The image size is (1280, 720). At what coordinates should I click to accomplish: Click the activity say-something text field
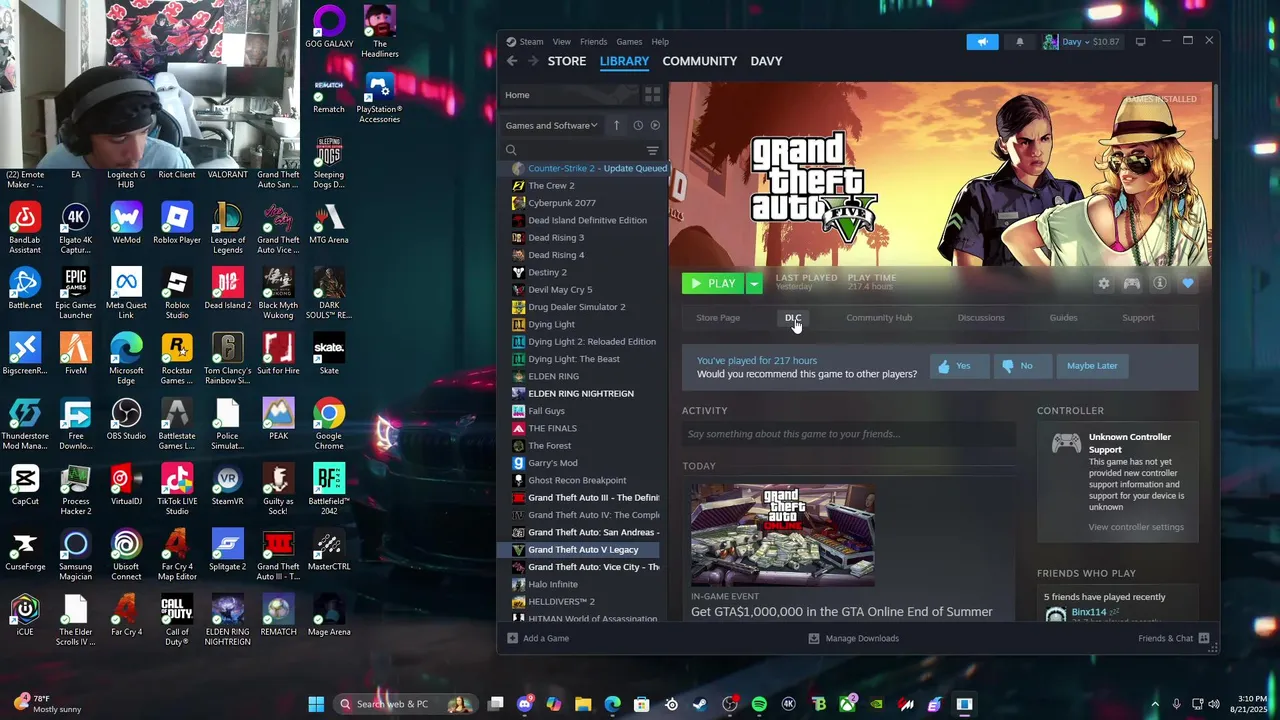(x=849, y=434)
